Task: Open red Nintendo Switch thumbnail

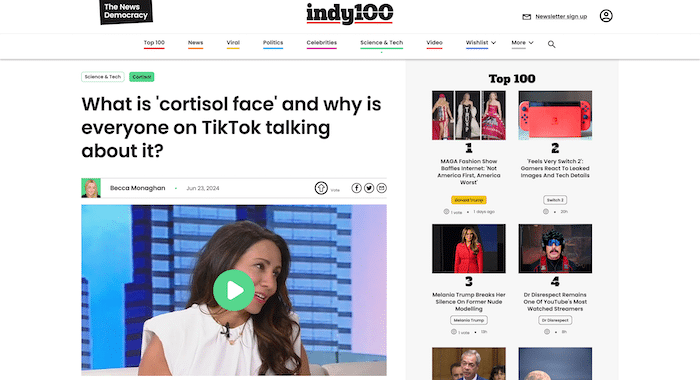Action: 555,115
